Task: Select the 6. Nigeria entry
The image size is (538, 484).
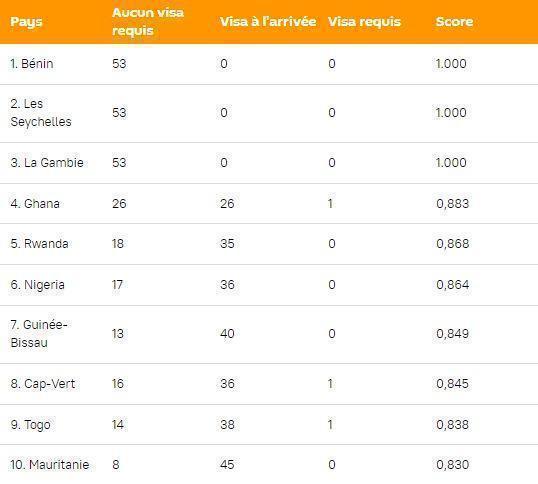Action: point(37,285)
